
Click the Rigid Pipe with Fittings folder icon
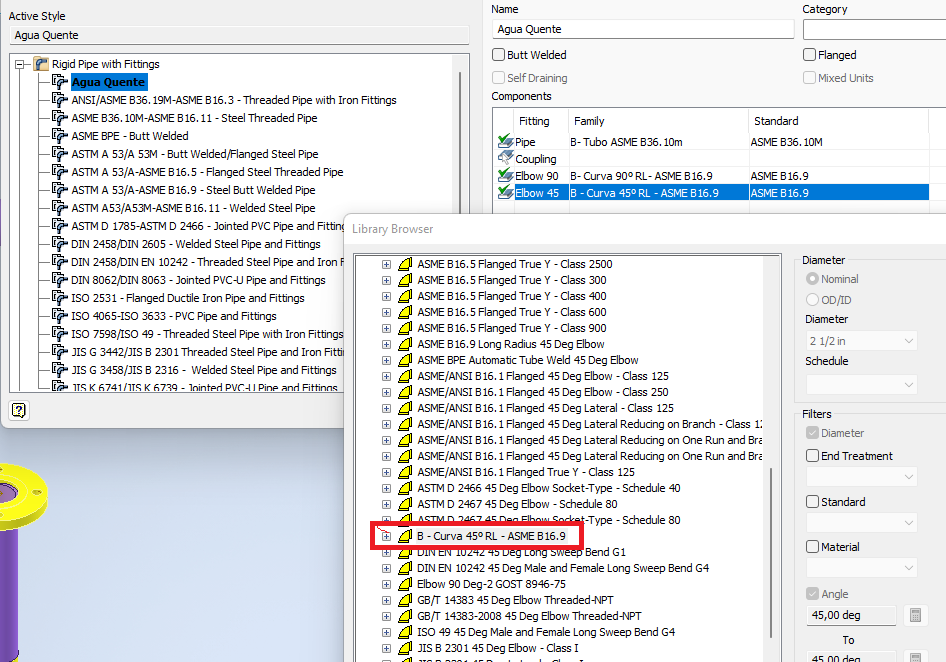pyautogui.click(x=41, y=64)
